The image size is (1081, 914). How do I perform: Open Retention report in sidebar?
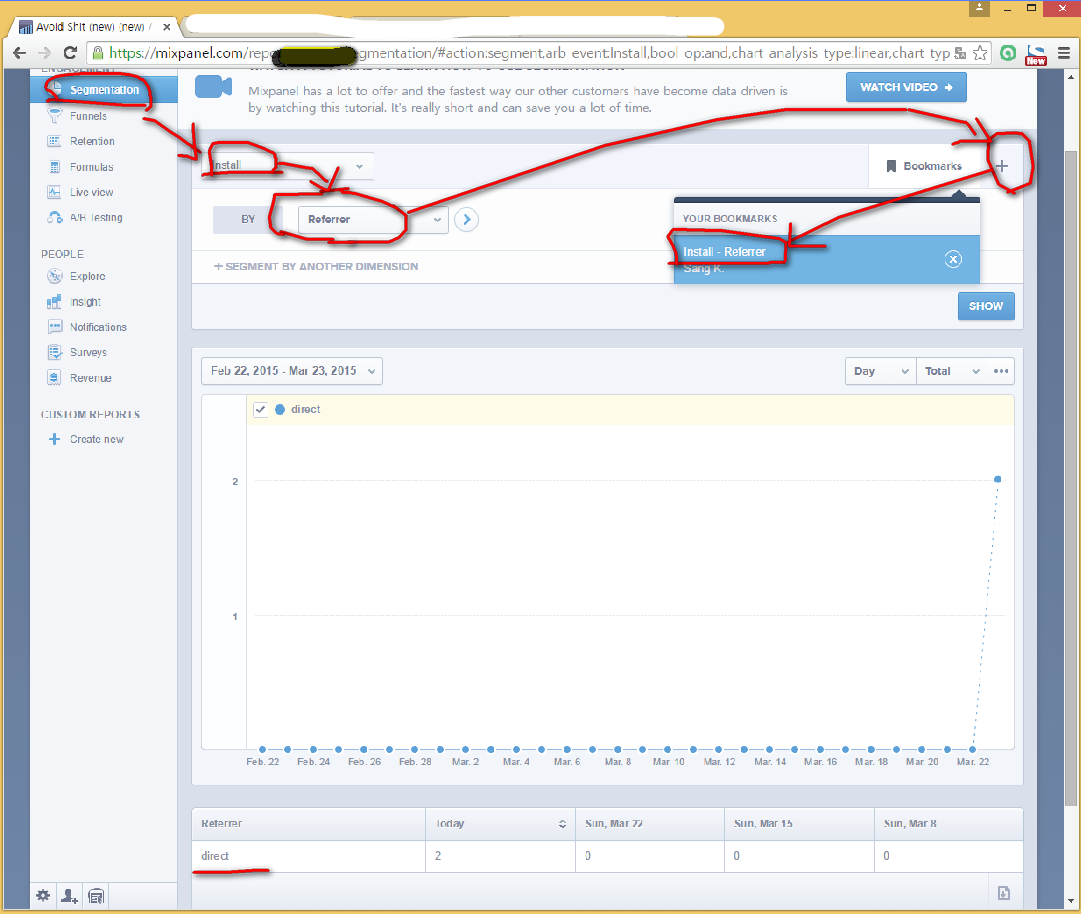click(92, 141)
